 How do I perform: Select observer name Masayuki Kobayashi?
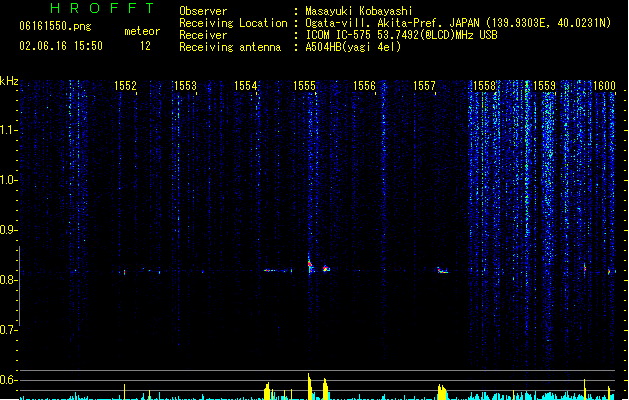(359, 11)
